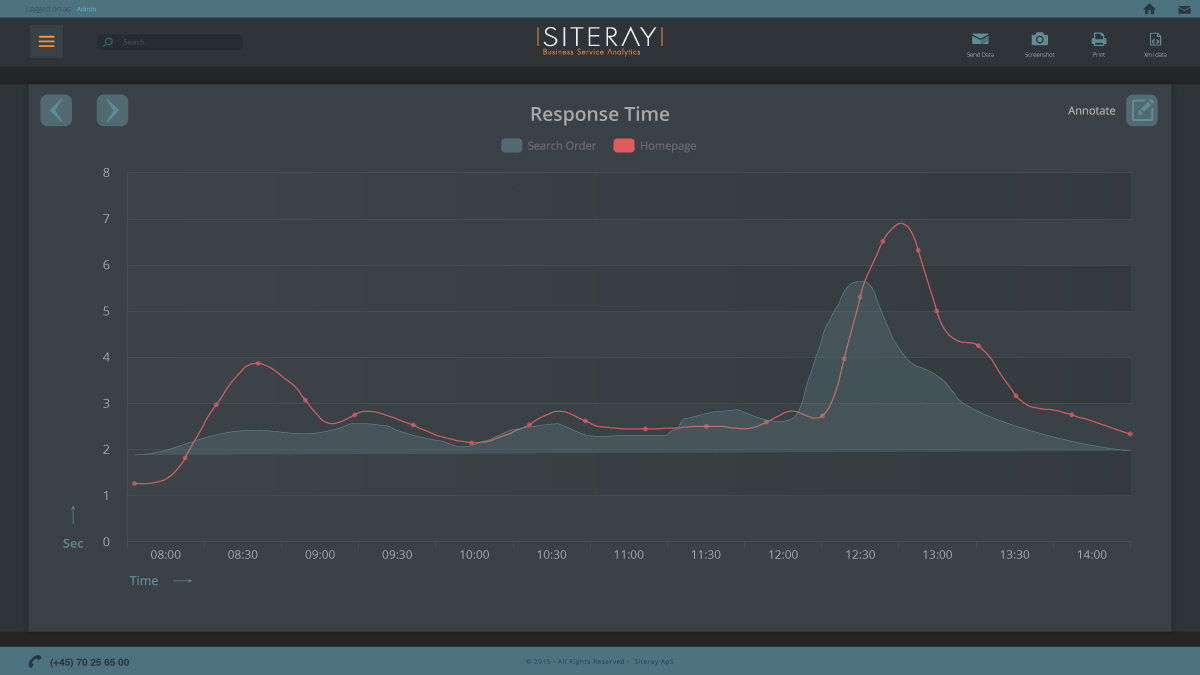Go to previous chart with left arrow

click(56, 110)
